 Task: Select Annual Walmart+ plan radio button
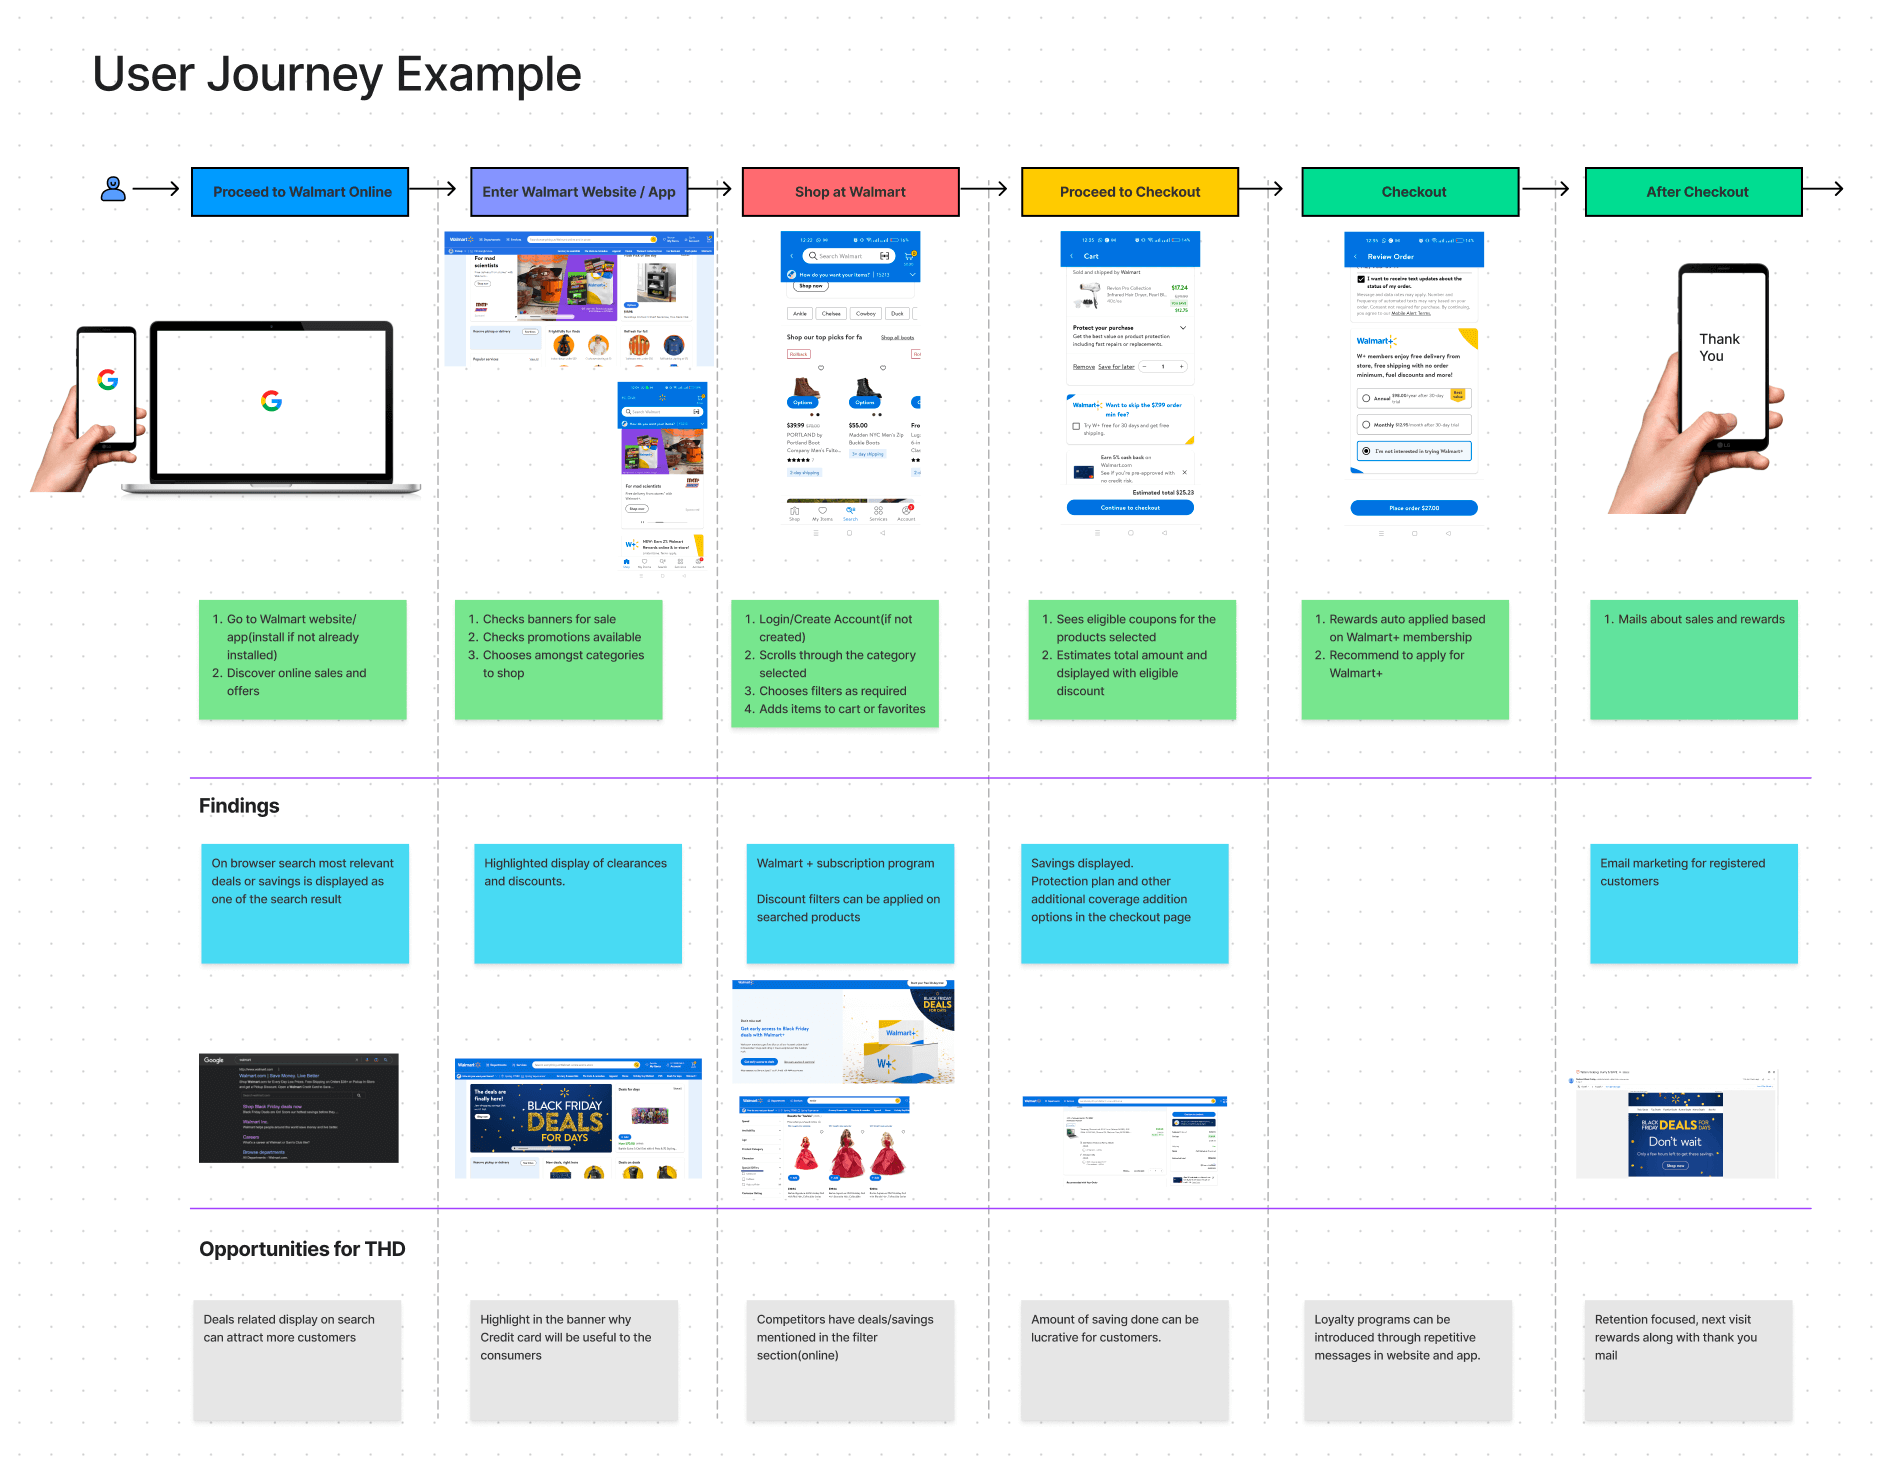pos(1366,398)
